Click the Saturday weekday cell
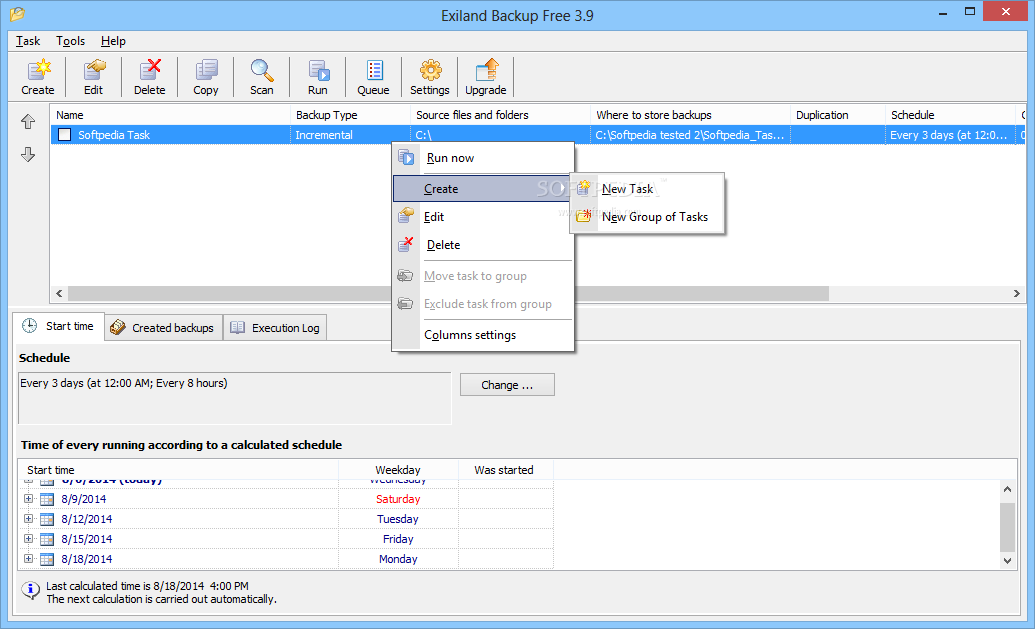Image resolution: width=1035 pixels, height=629 pixels. (398, 500)
